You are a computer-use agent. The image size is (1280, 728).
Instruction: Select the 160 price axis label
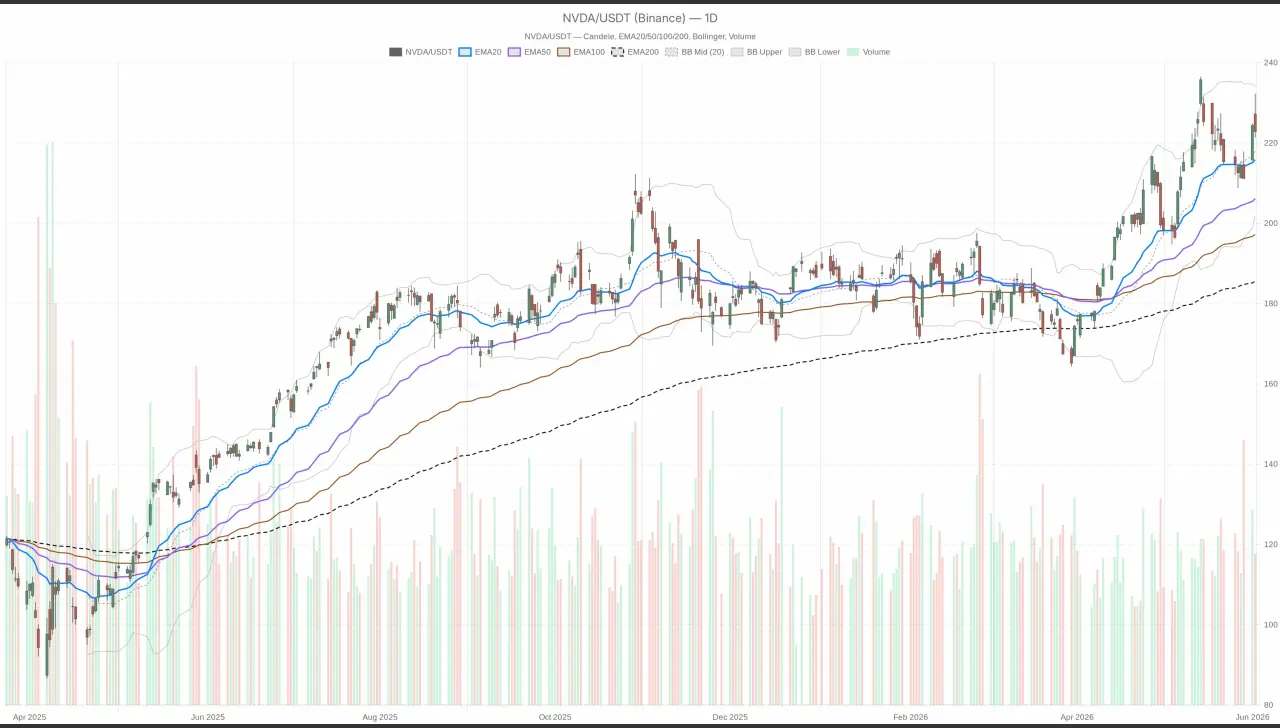point(1270,384)
